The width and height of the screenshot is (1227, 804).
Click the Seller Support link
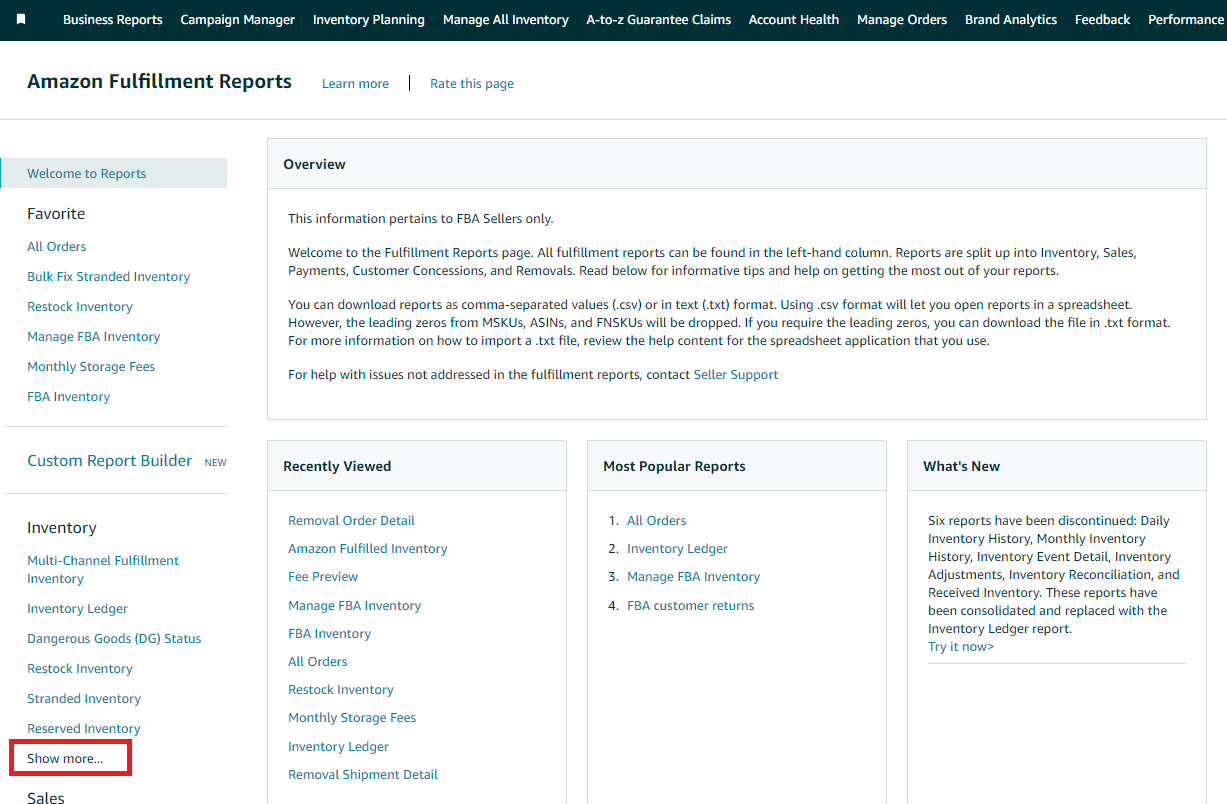(736, 375)
